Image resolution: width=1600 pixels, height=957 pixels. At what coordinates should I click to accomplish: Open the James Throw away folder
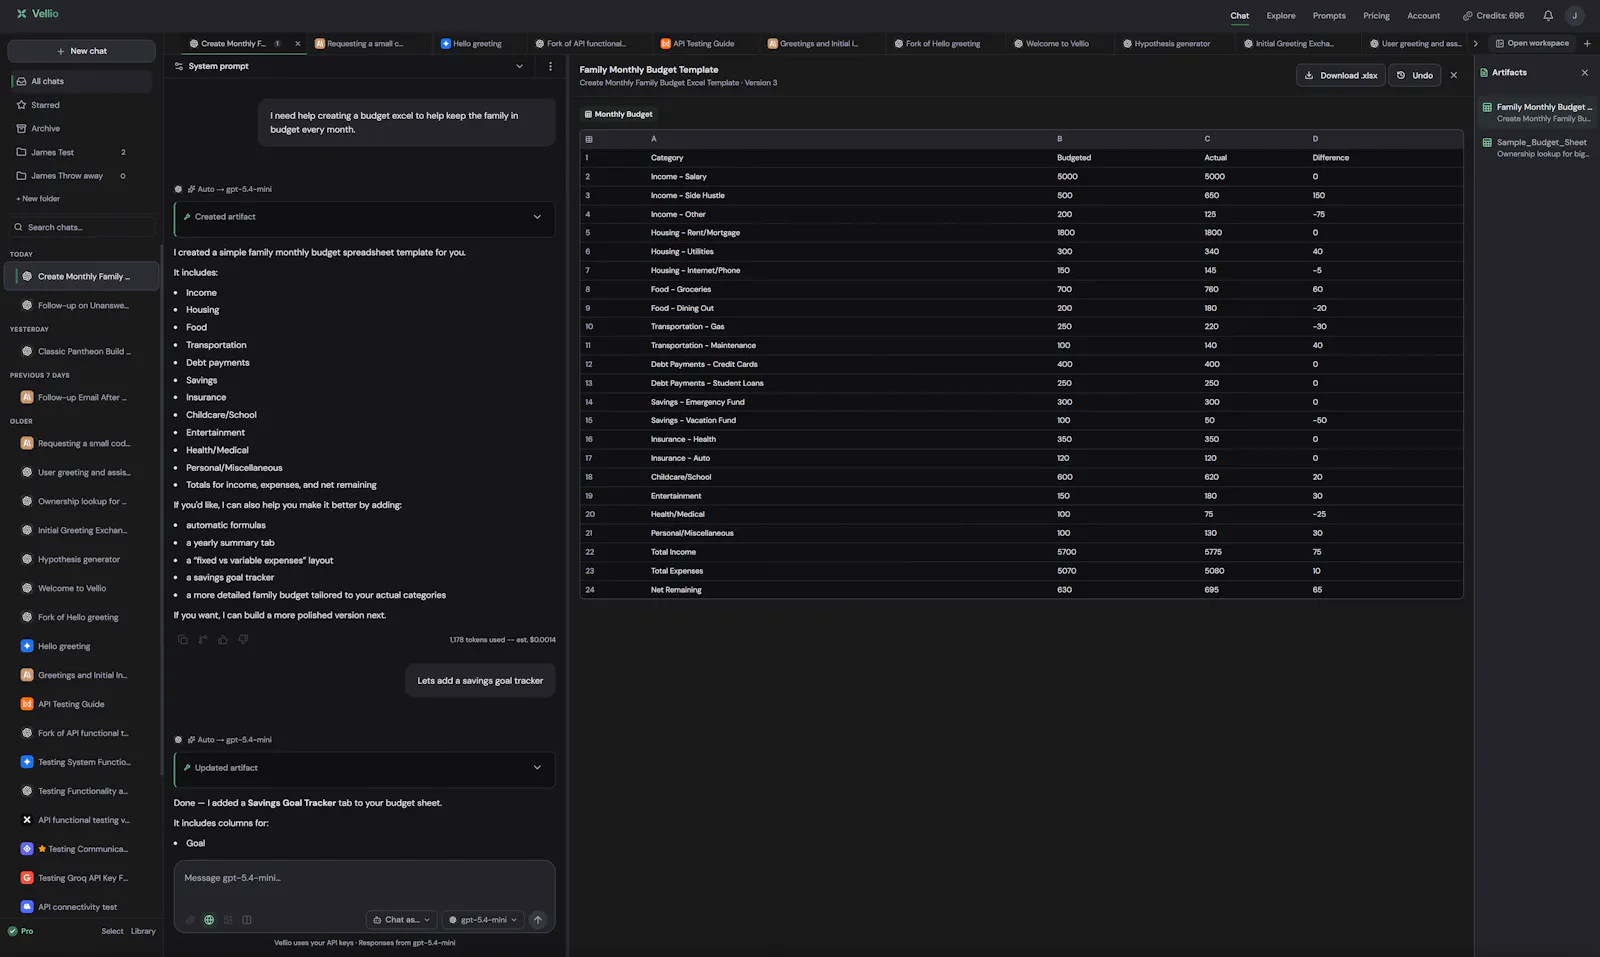pos(80,176)
